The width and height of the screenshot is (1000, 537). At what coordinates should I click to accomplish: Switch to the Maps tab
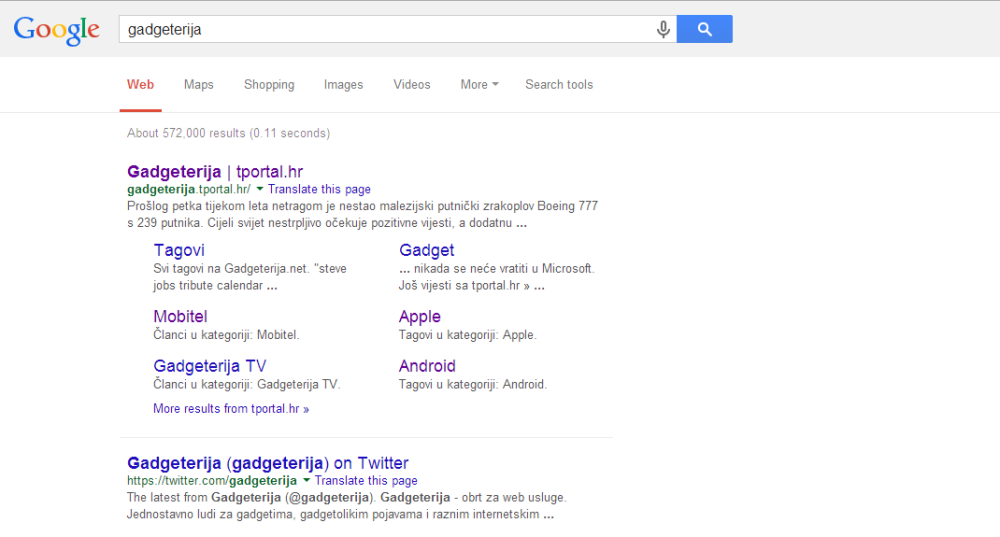pyautogui.click(x=198, y=84)
